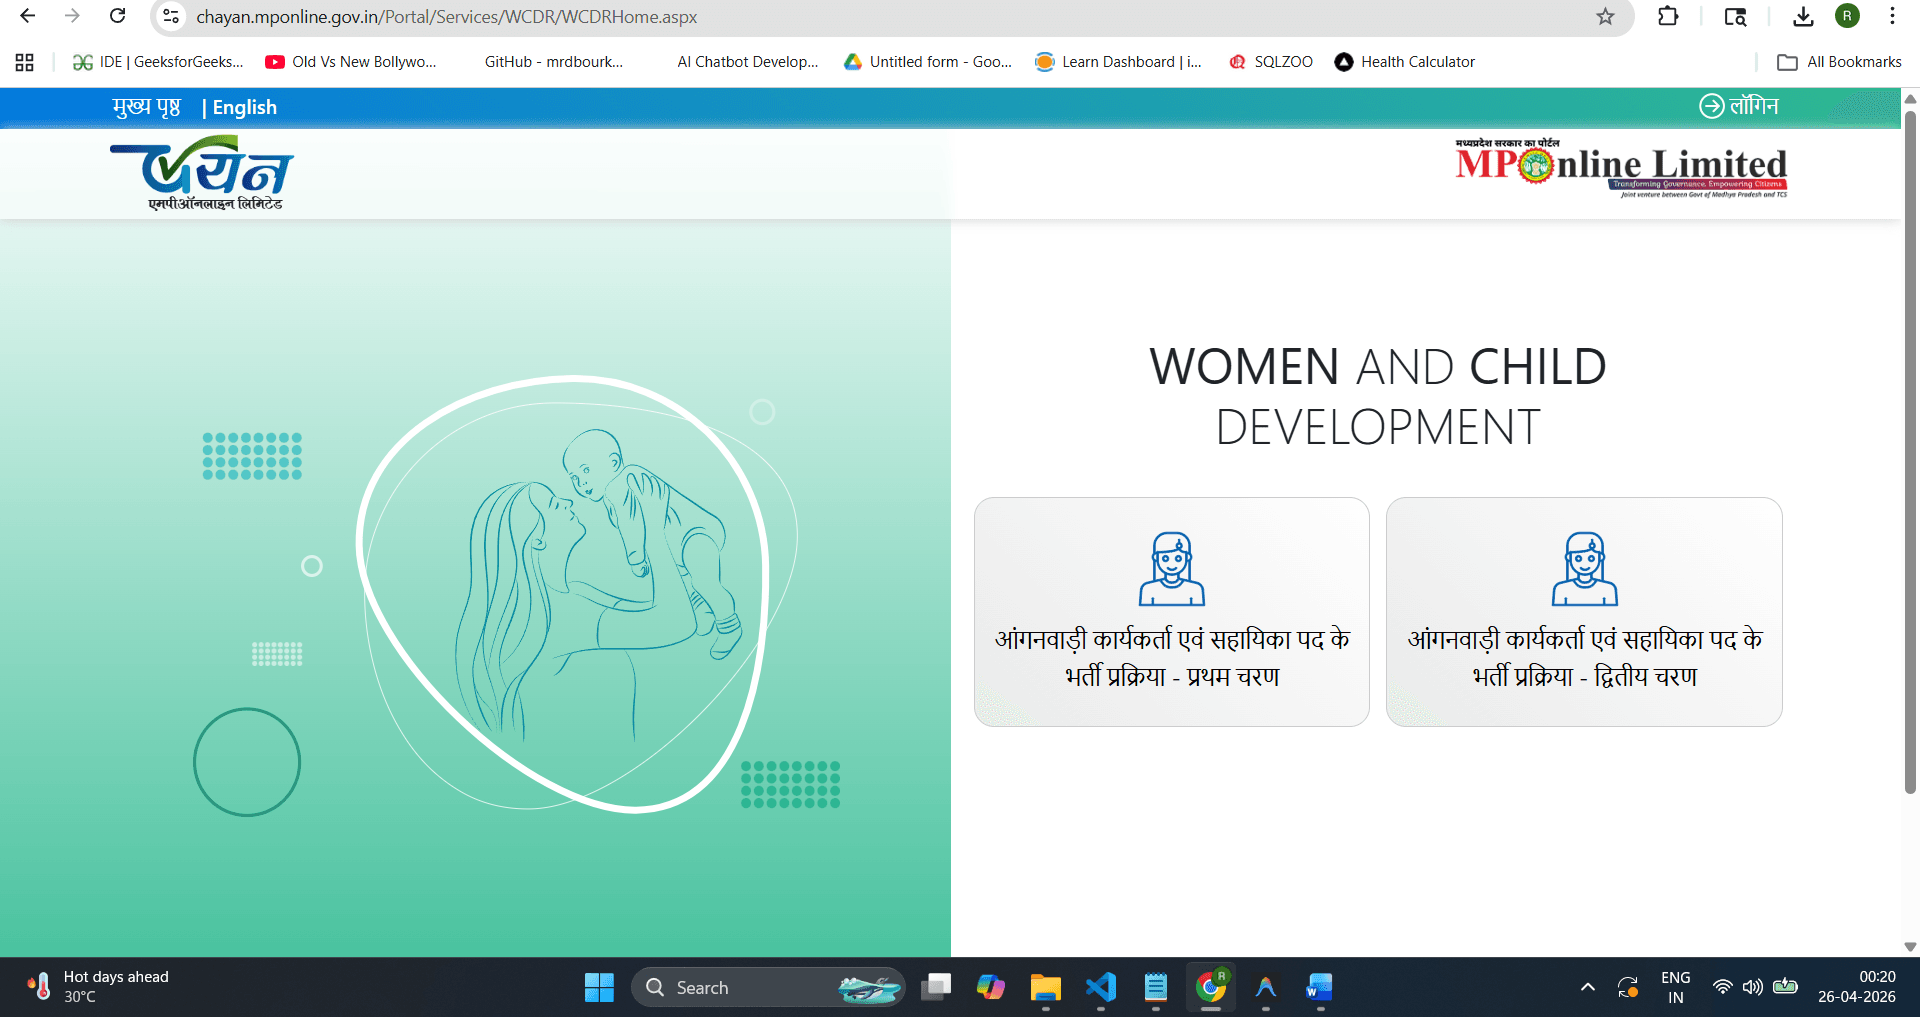This screenshot has height=1017, width=1920.
Task: Open मुख्य पृष्ठ home page
Action: click(145, 107)
